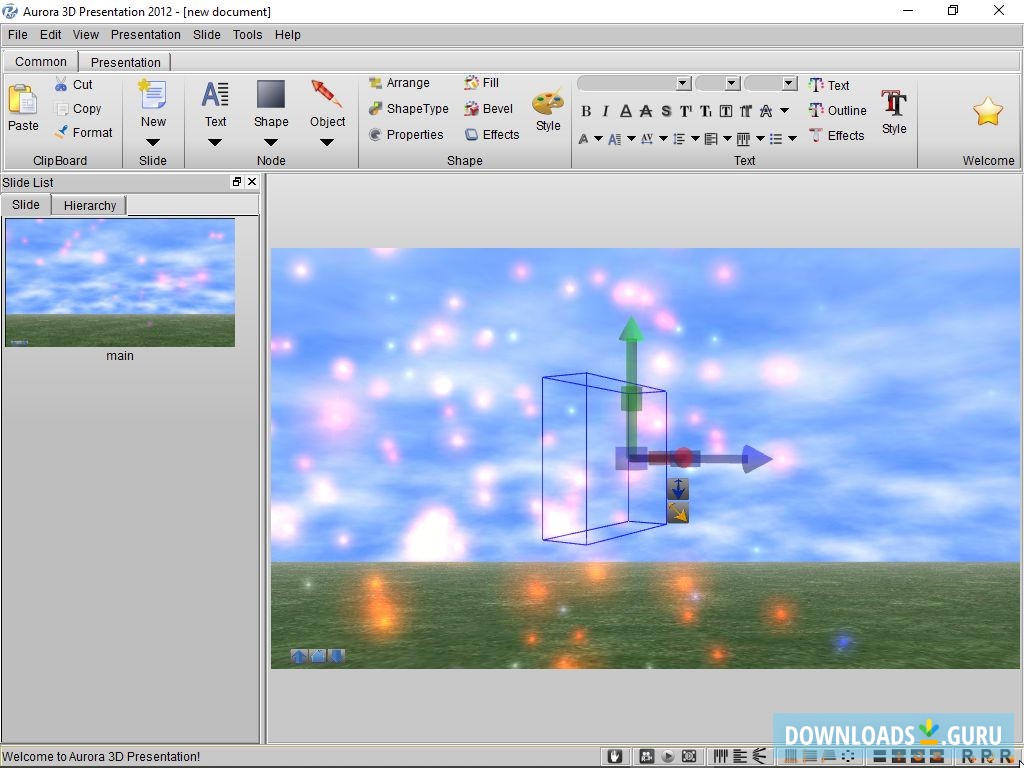1024x768 pixels.
Task: Select the hand pan tool in status bar
Action: pyautogui.click(x=614, y=757)
